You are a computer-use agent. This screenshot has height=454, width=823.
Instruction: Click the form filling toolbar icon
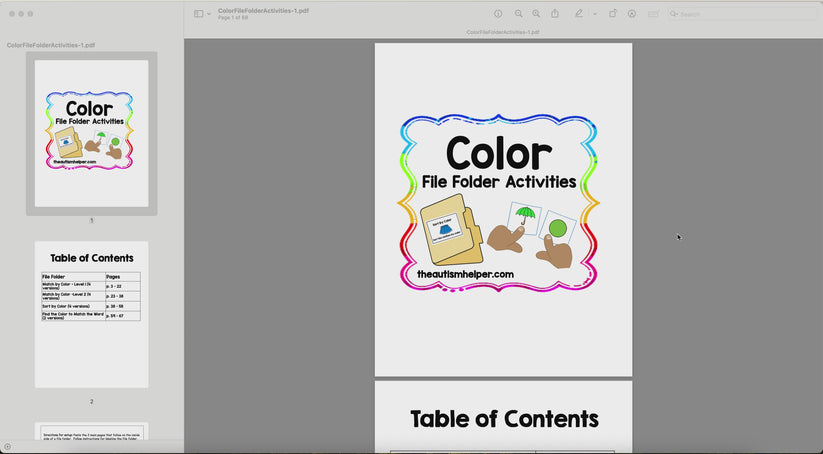[653, 14]
